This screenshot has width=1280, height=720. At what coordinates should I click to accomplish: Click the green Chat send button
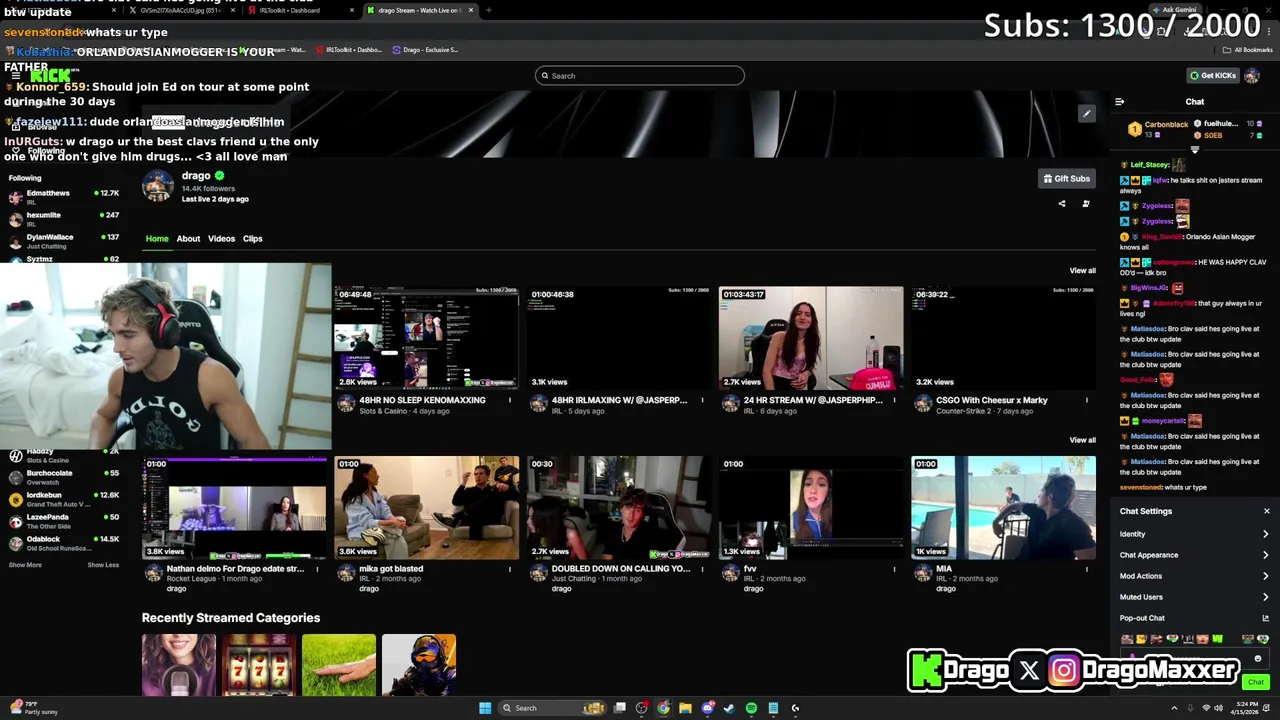[1256, 682]
